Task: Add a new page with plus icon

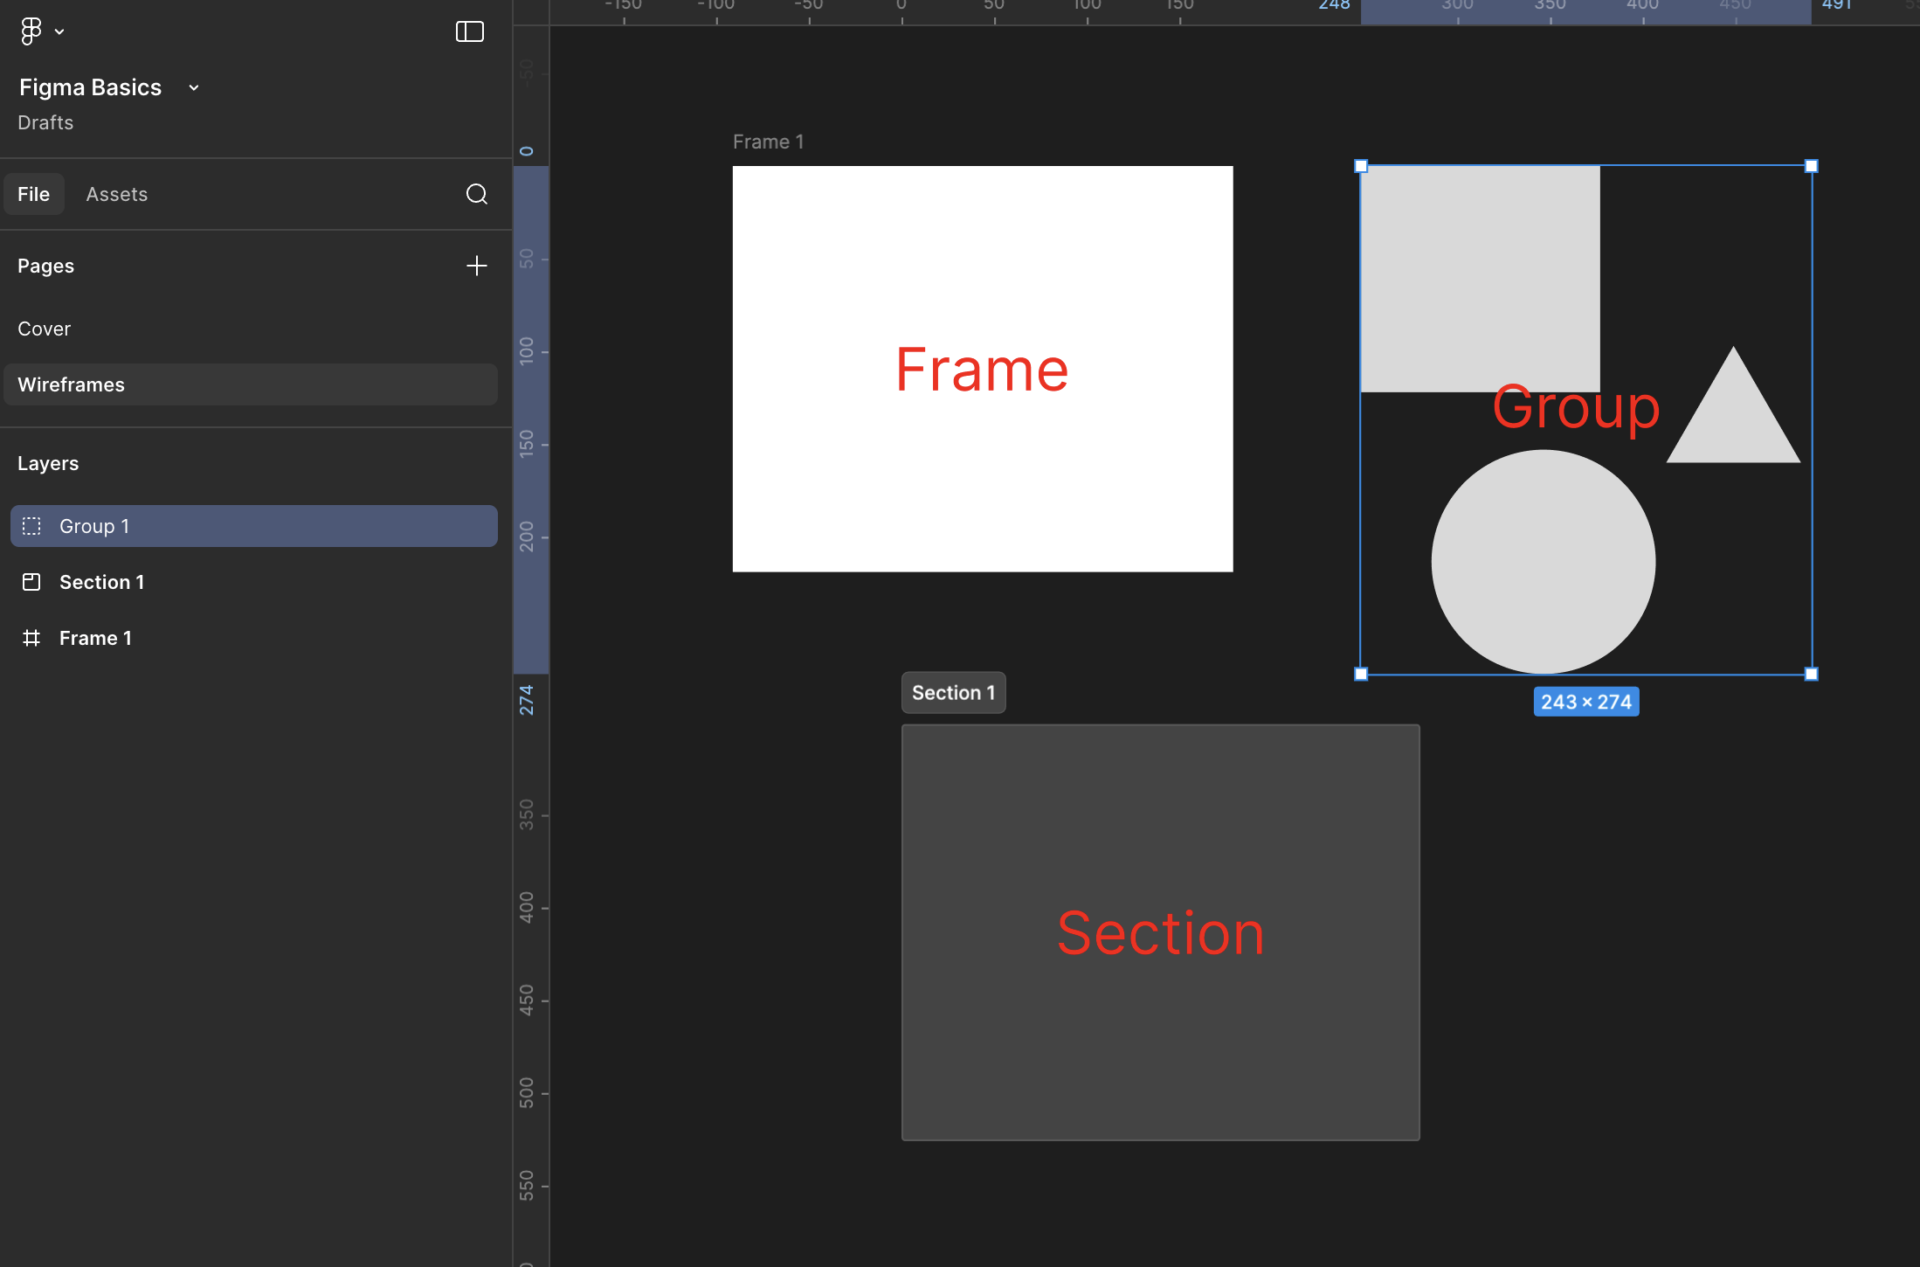Action: pyautogui.click(x=477, y=266)
